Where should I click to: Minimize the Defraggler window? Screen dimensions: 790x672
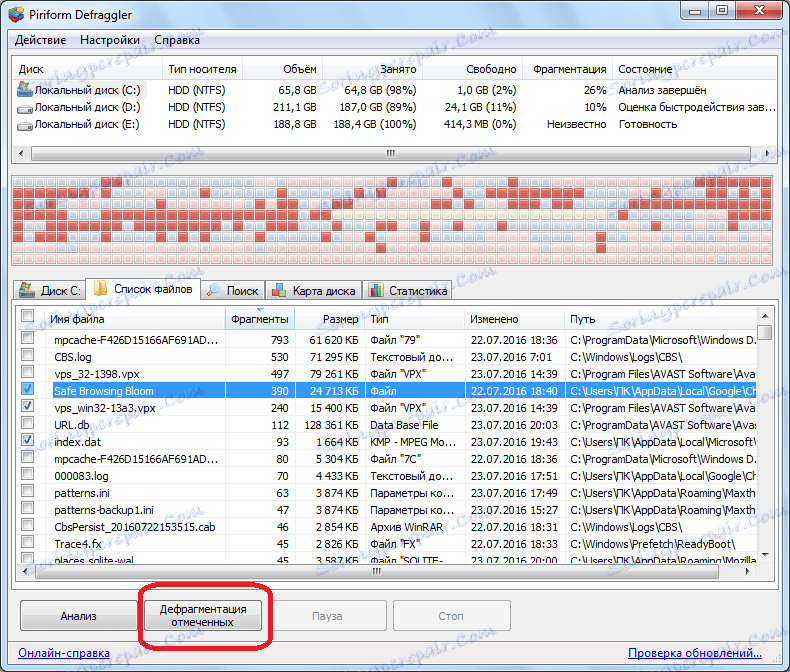coord(694,11)
